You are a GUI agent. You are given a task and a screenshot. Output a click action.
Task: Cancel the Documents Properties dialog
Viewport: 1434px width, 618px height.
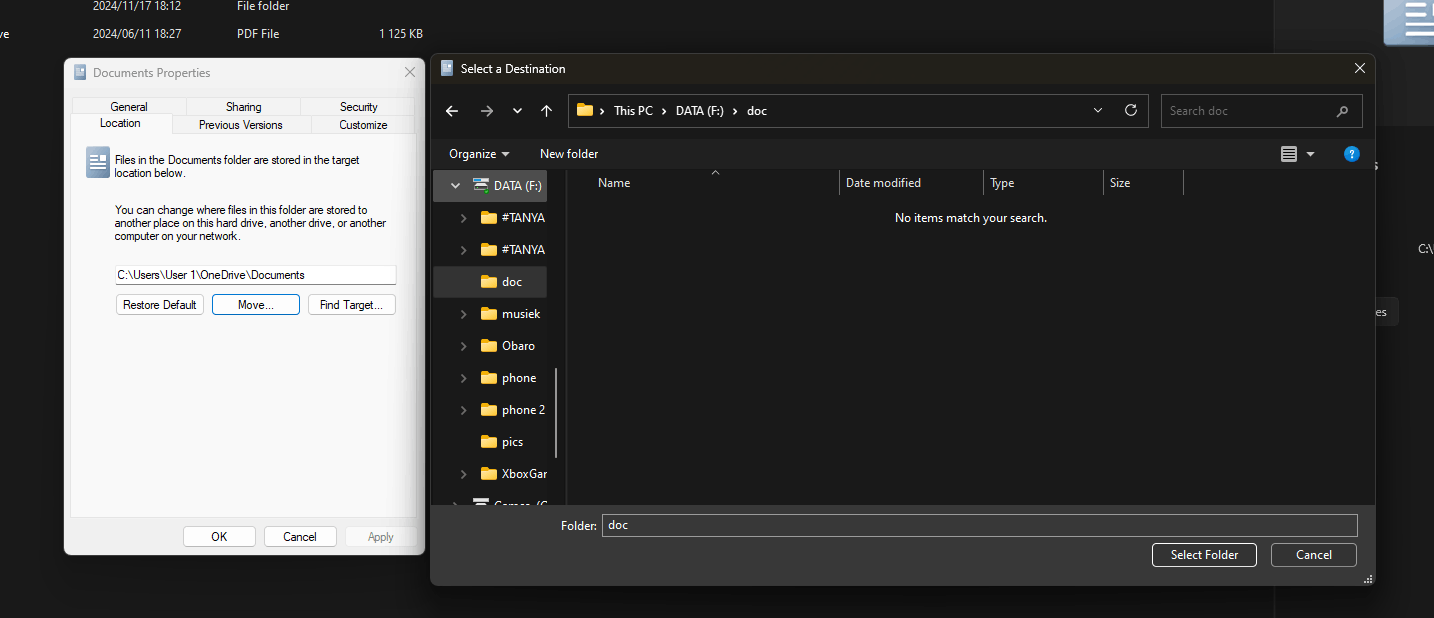pyautogui.click(x=300, y=537)
